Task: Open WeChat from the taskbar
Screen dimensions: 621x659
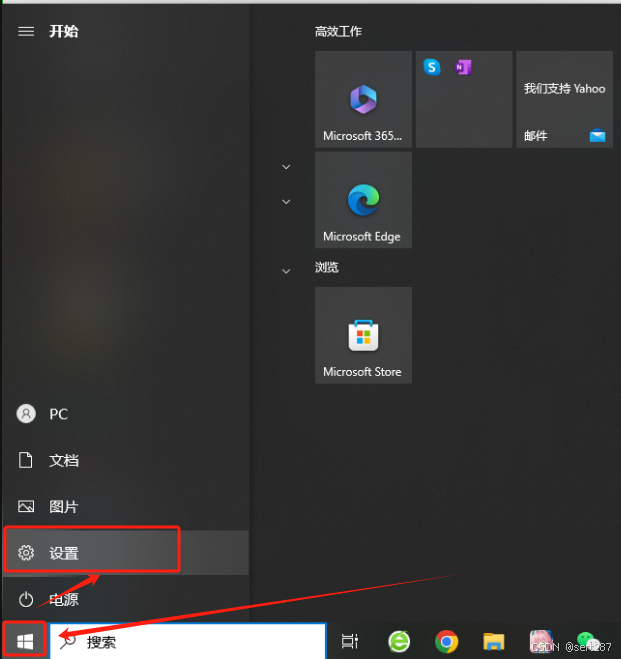Action: tap(588, 641)
